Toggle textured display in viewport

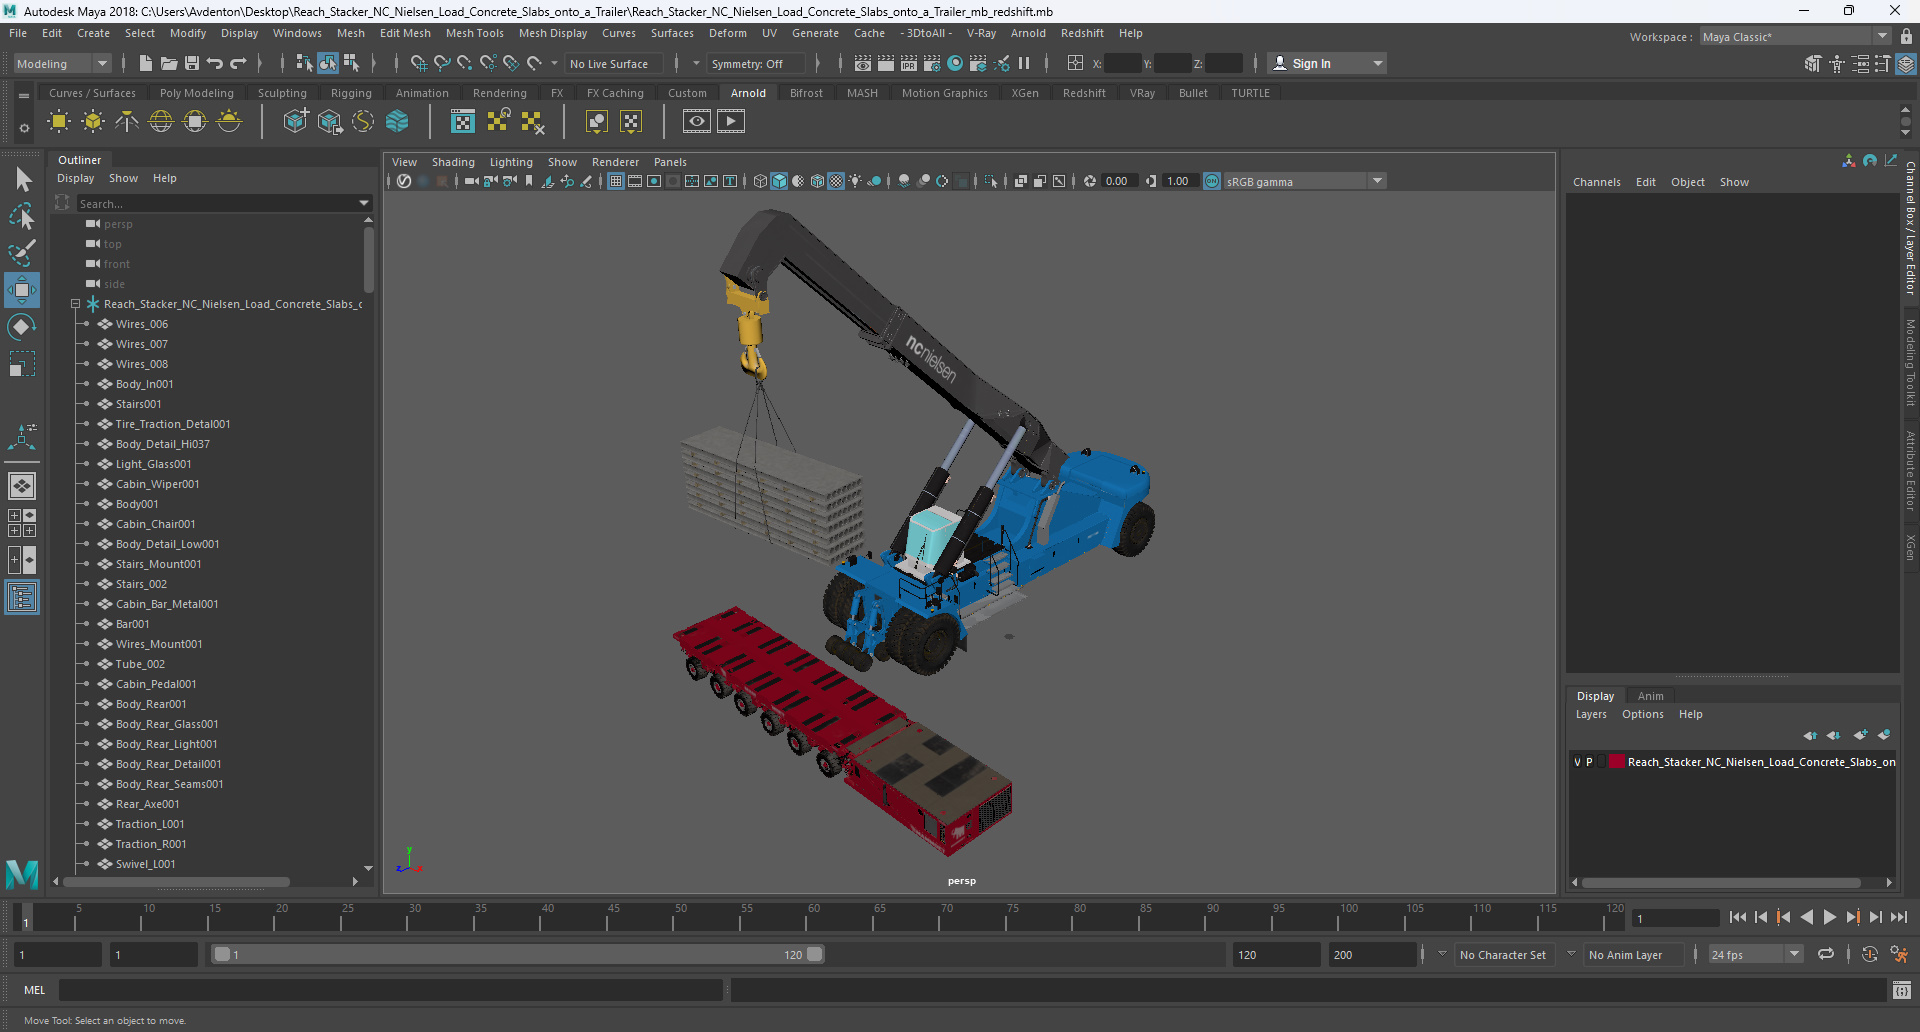[836, 181]
